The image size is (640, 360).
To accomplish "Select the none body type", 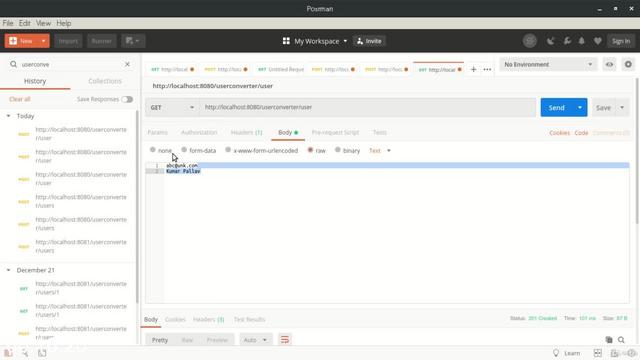I will [153, 150].
